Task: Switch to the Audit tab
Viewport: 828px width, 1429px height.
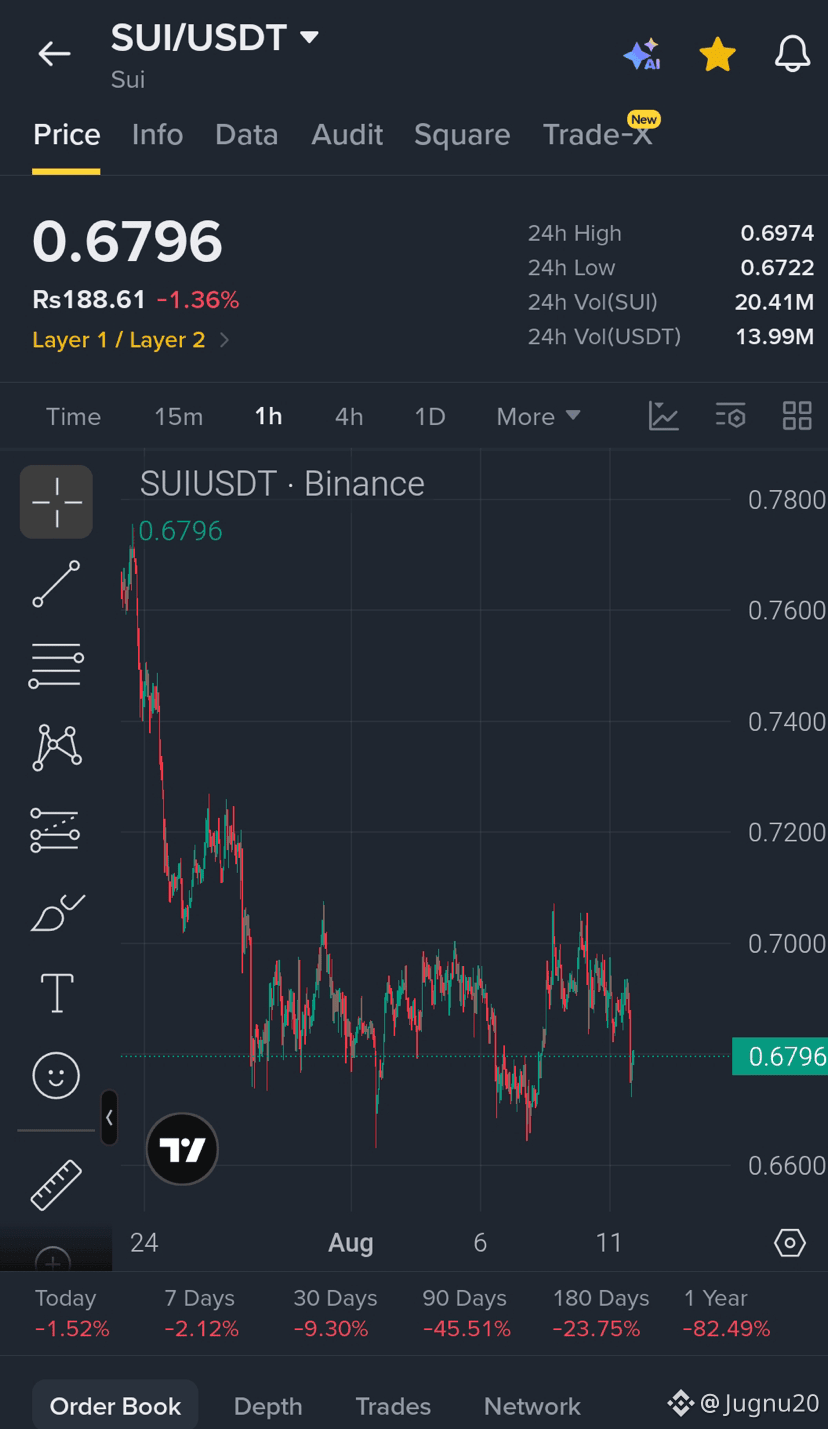Action: pos(347,135)
